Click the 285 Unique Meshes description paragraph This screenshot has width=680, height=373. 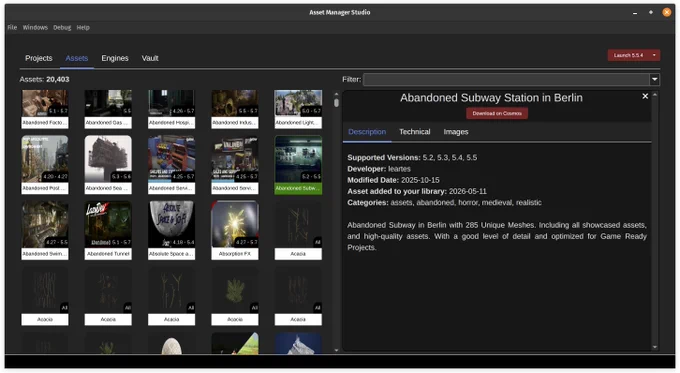(497, 236)
